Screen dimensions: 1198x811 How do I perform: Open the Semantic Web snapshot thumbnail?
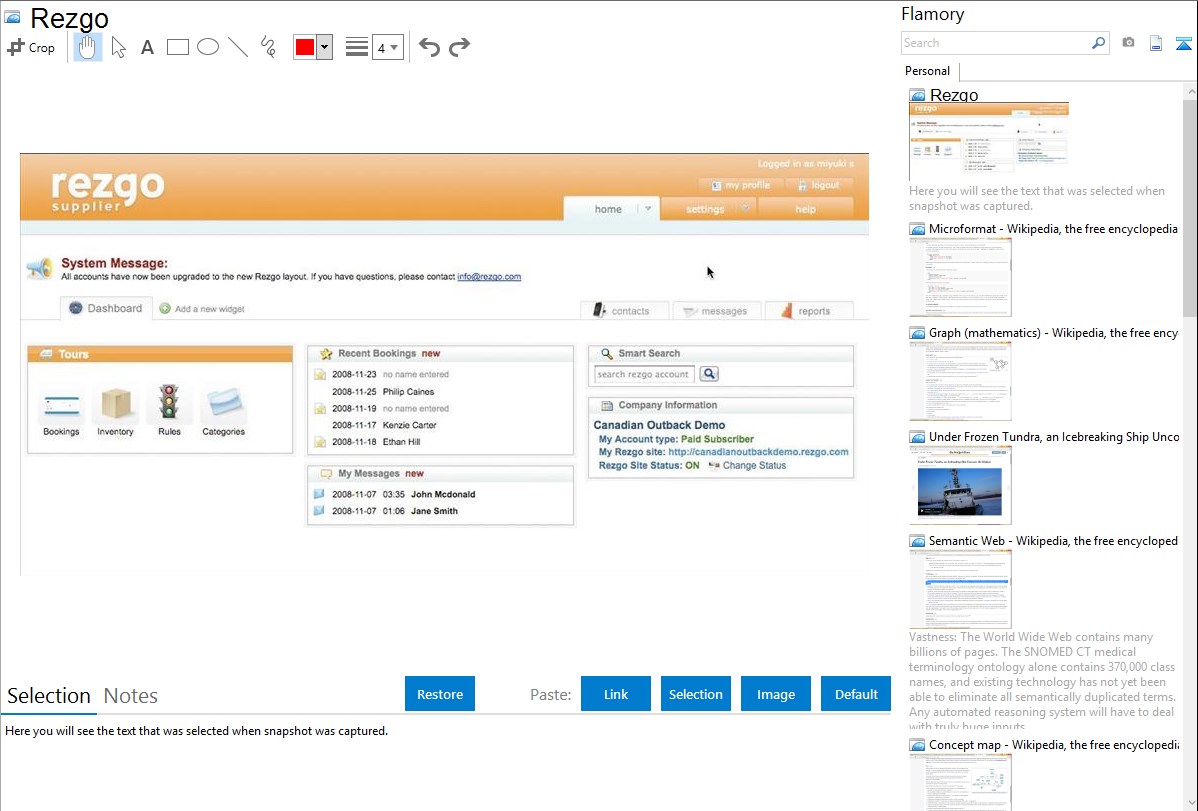pyautogui.click(x=960, y=589)
